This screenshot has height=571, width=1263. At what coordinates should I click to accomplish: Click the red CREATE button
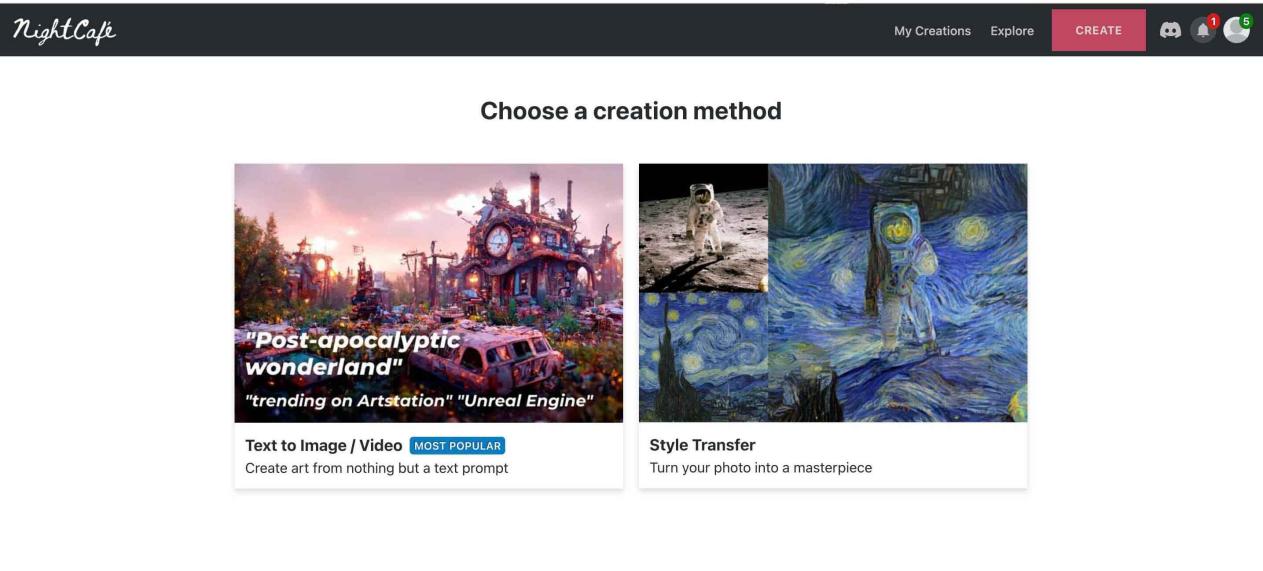(1098, 30)
